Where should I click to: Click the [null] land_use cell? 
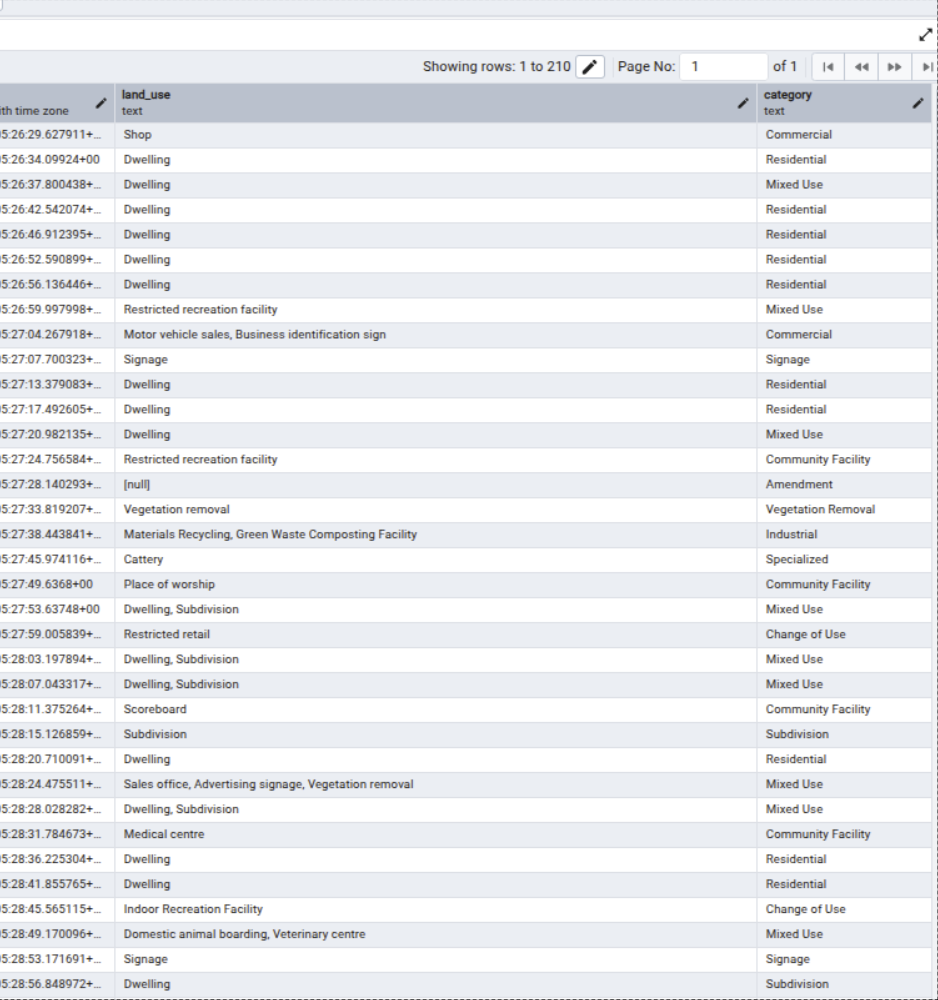click(137, 485)
